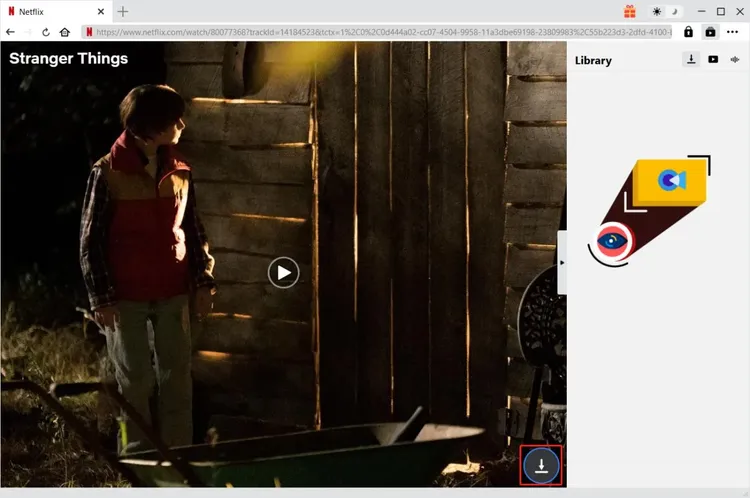Click the download button on the video
Viewport: 750px width, 498px height.
(x=541, y=465)
